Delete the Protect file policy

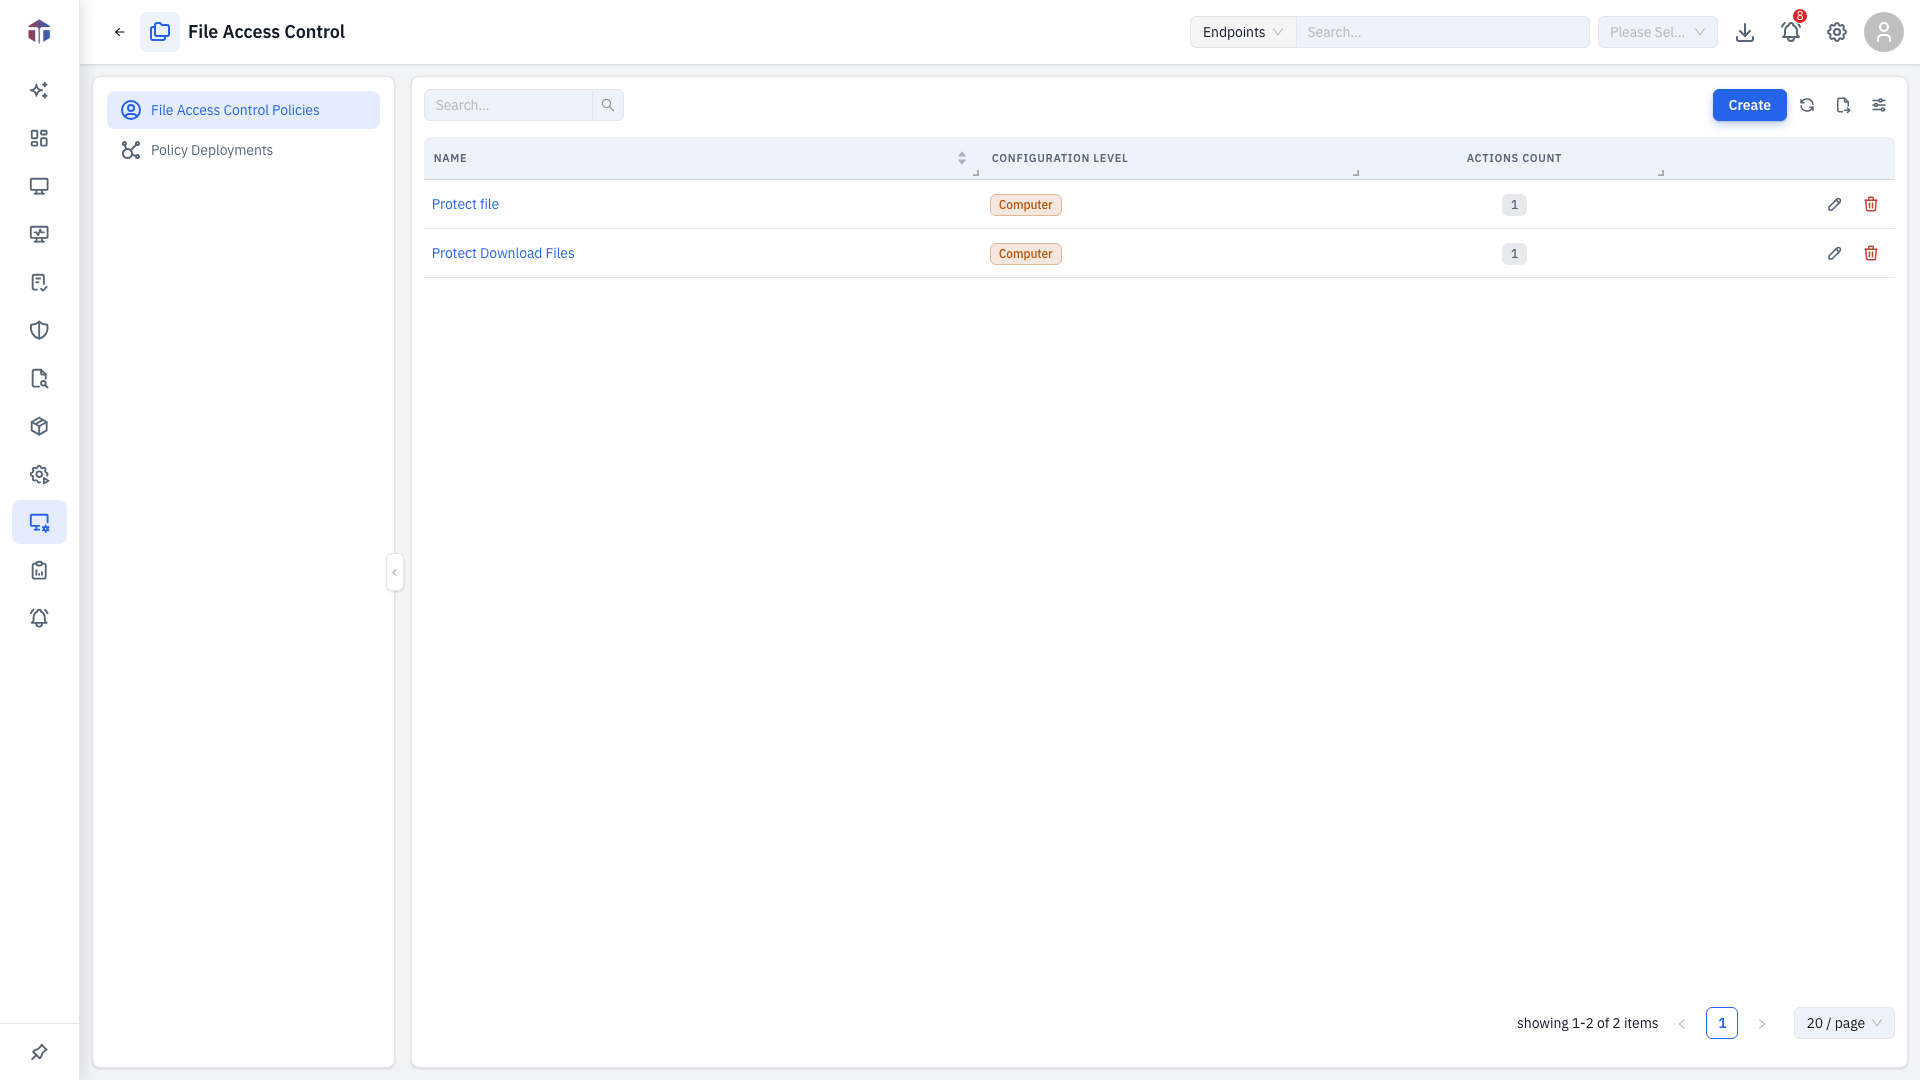[1871, 204]
